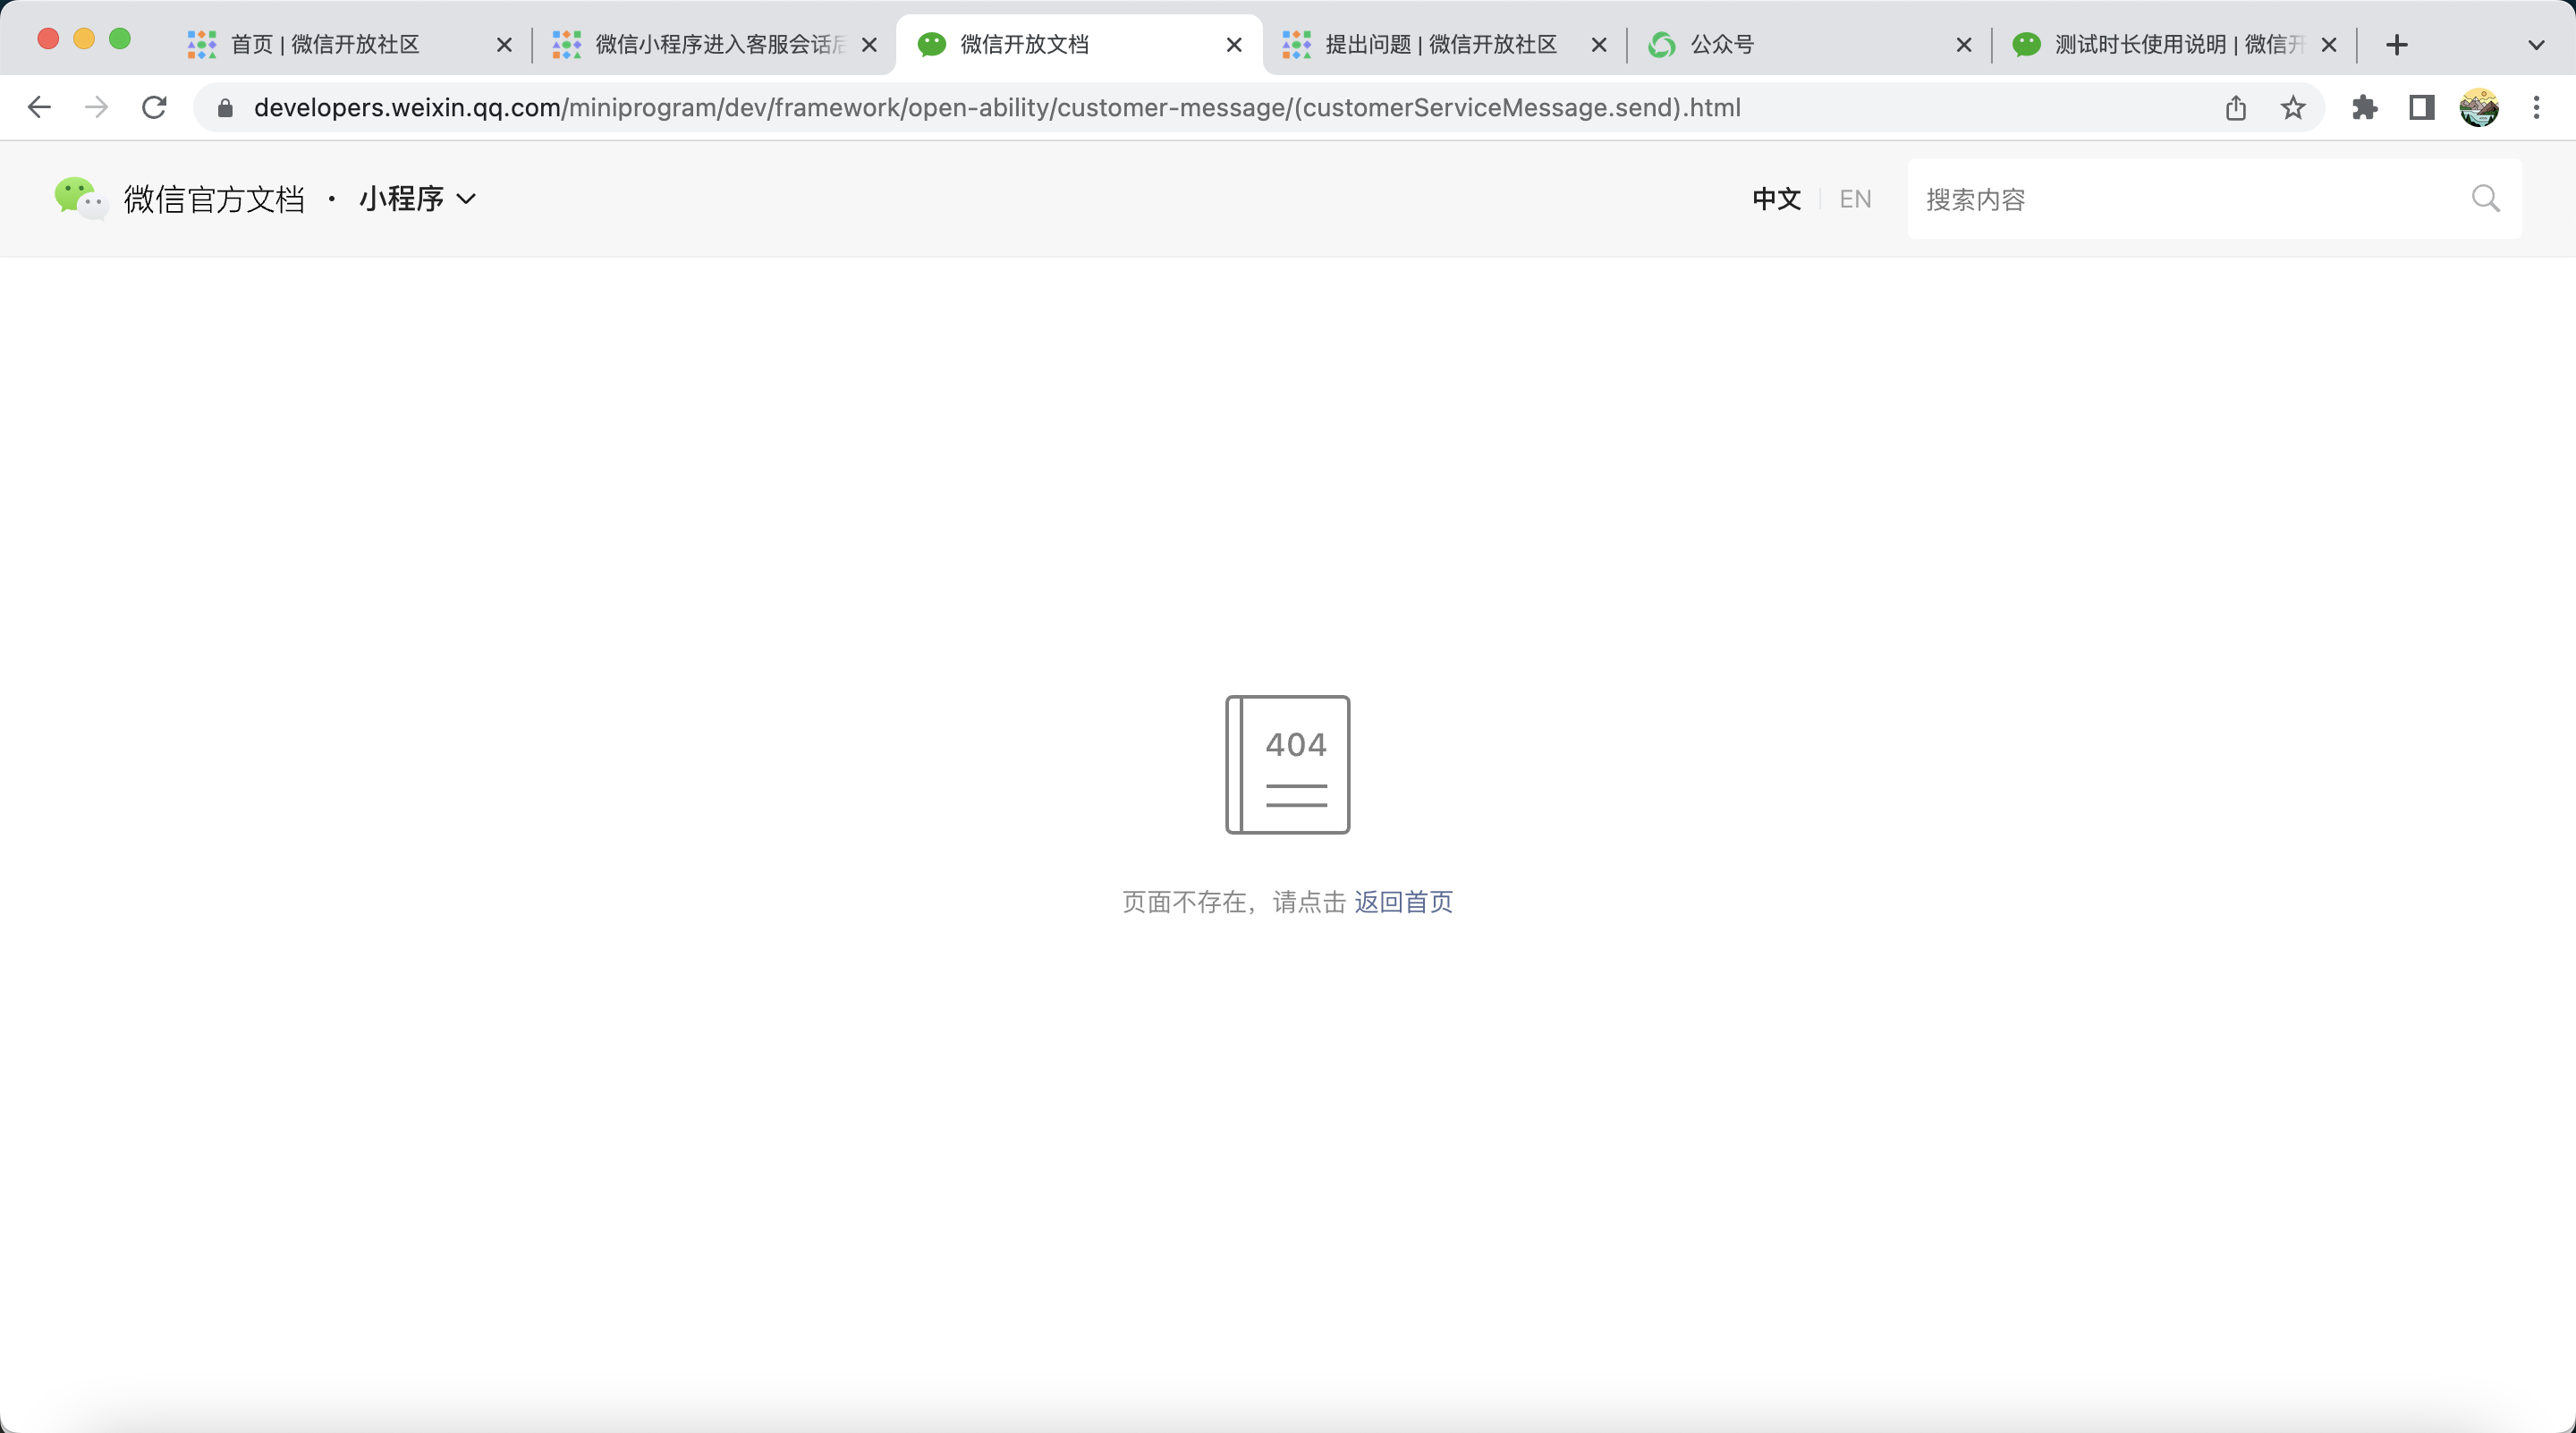The image size is (2576, 1433).
Task: Click the back navigation arrow
Action: click(x=39, y=107)
